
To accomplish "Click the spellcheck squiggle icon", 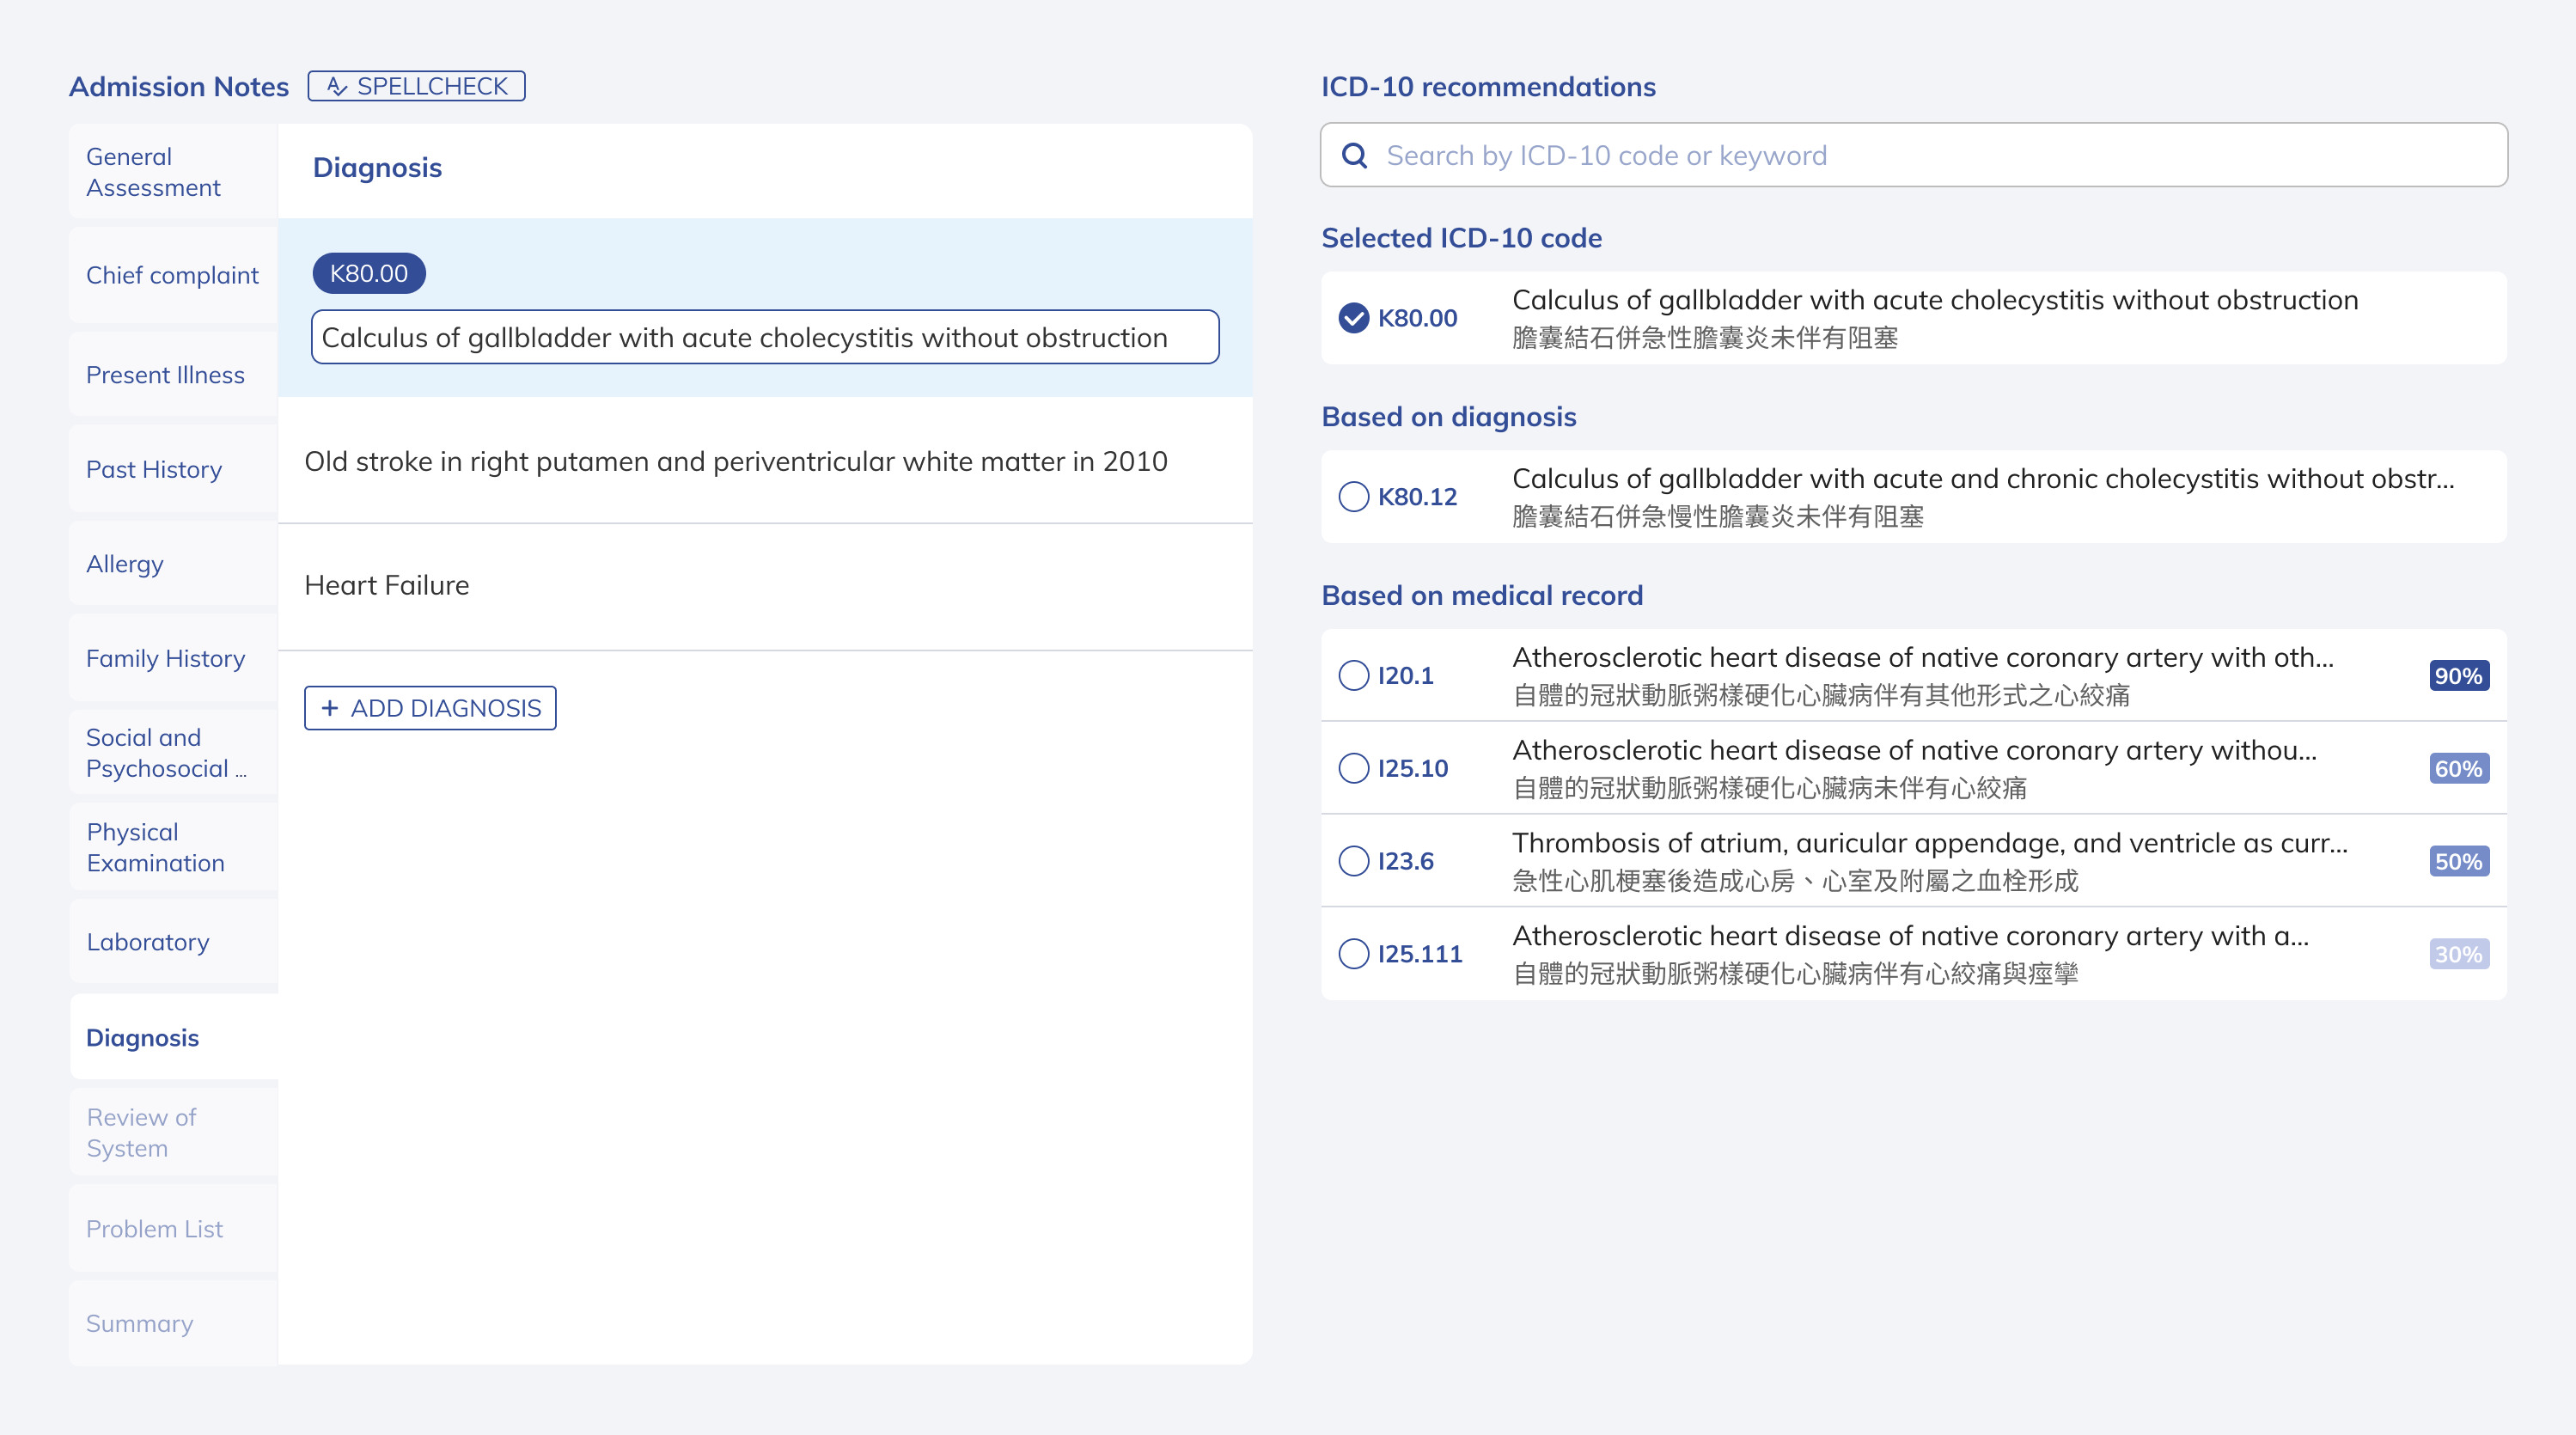I will (x=337, y=87).
